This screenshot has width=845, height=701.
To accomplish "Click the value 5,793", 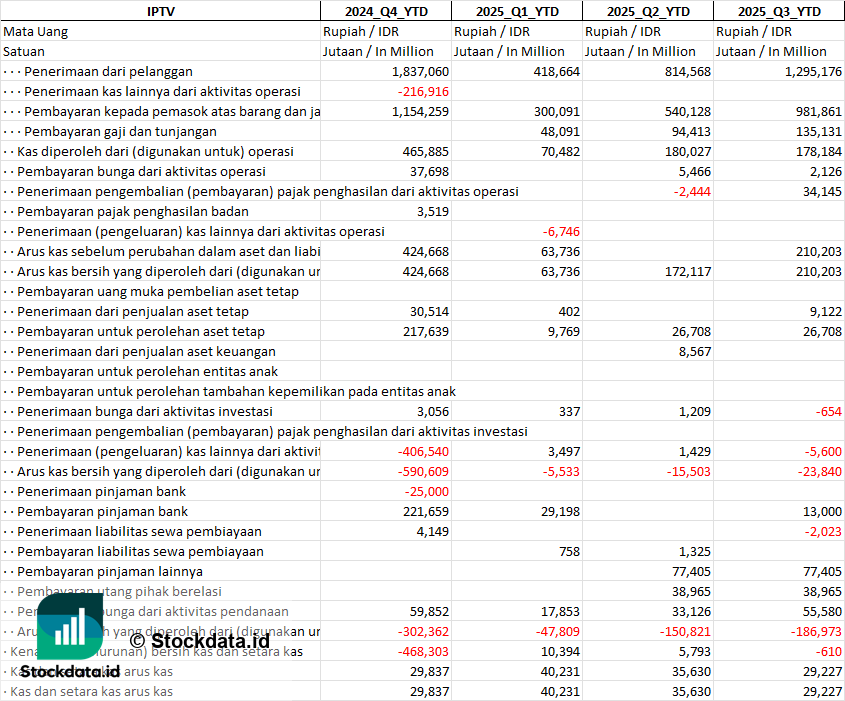I will click(695, 651).
